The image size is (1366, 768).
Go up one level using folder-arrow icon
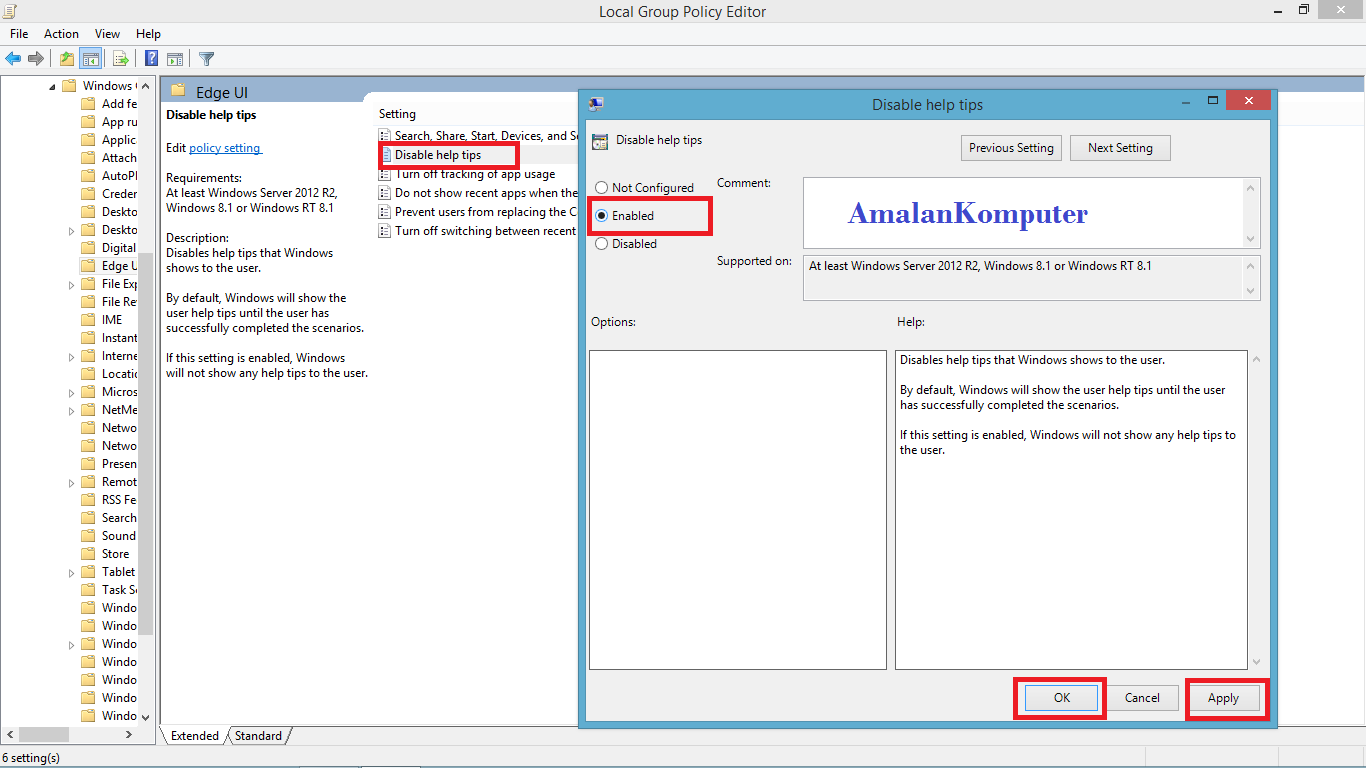(x=66, y=58)
